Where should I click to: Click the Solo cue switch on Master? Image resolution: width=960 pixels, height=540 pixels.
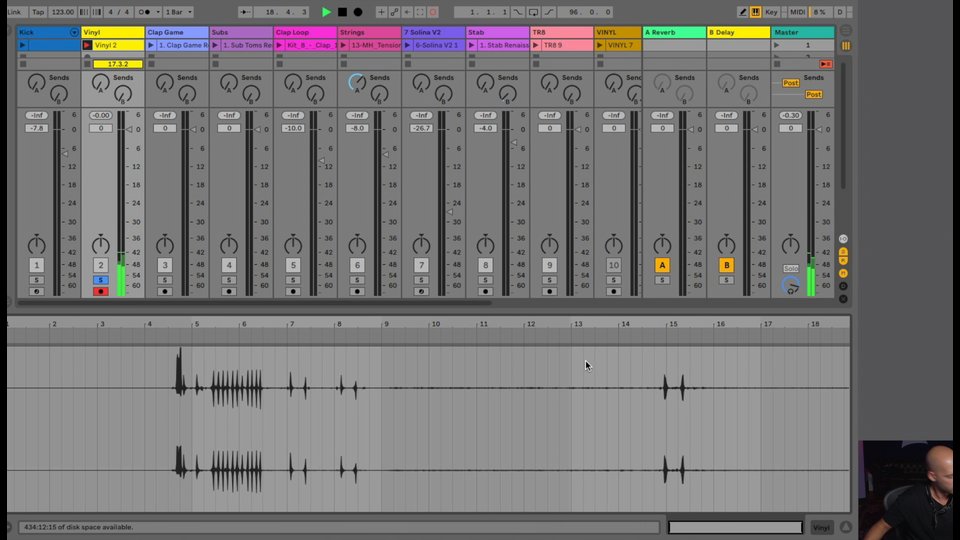click(x=790, y=268)
